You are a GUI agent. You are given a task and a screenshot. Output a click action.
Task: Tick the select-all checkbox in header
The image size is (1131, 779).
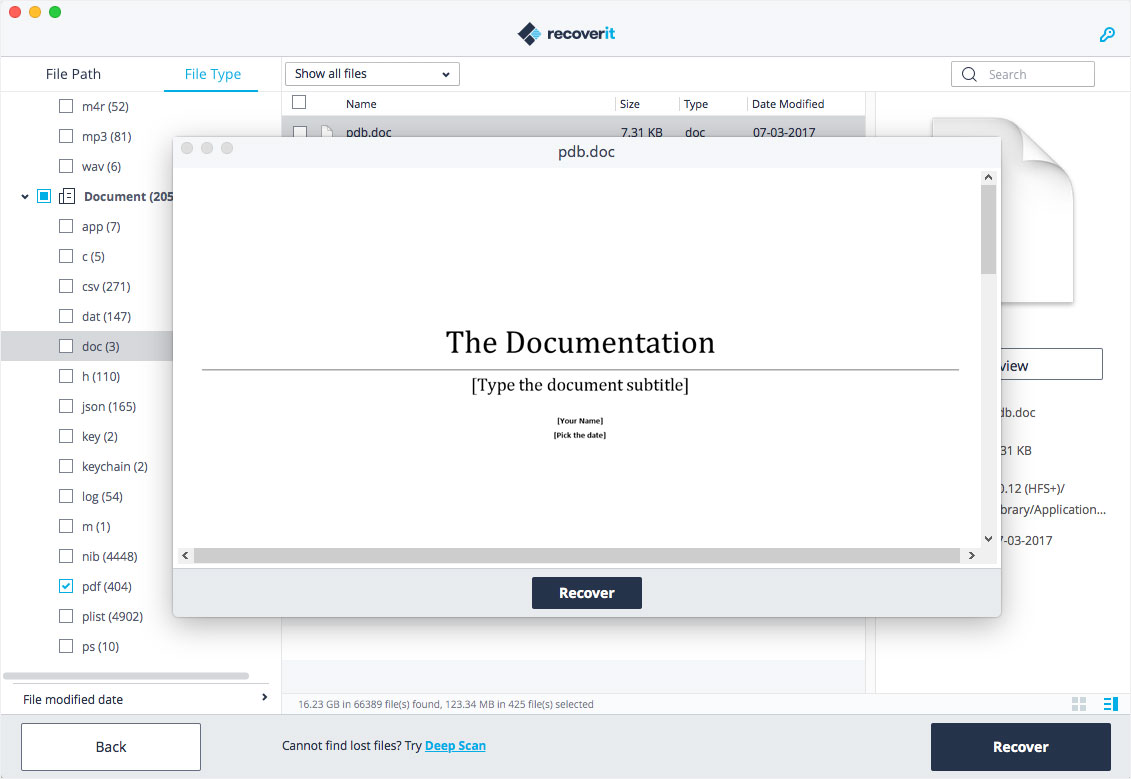[x=299, y=102]
